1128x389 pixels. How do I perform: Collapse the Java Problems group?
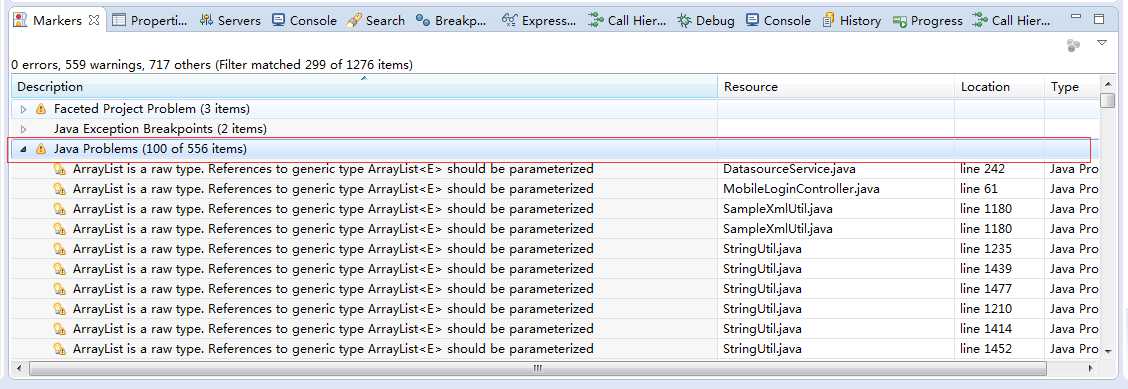coord(23,150)
